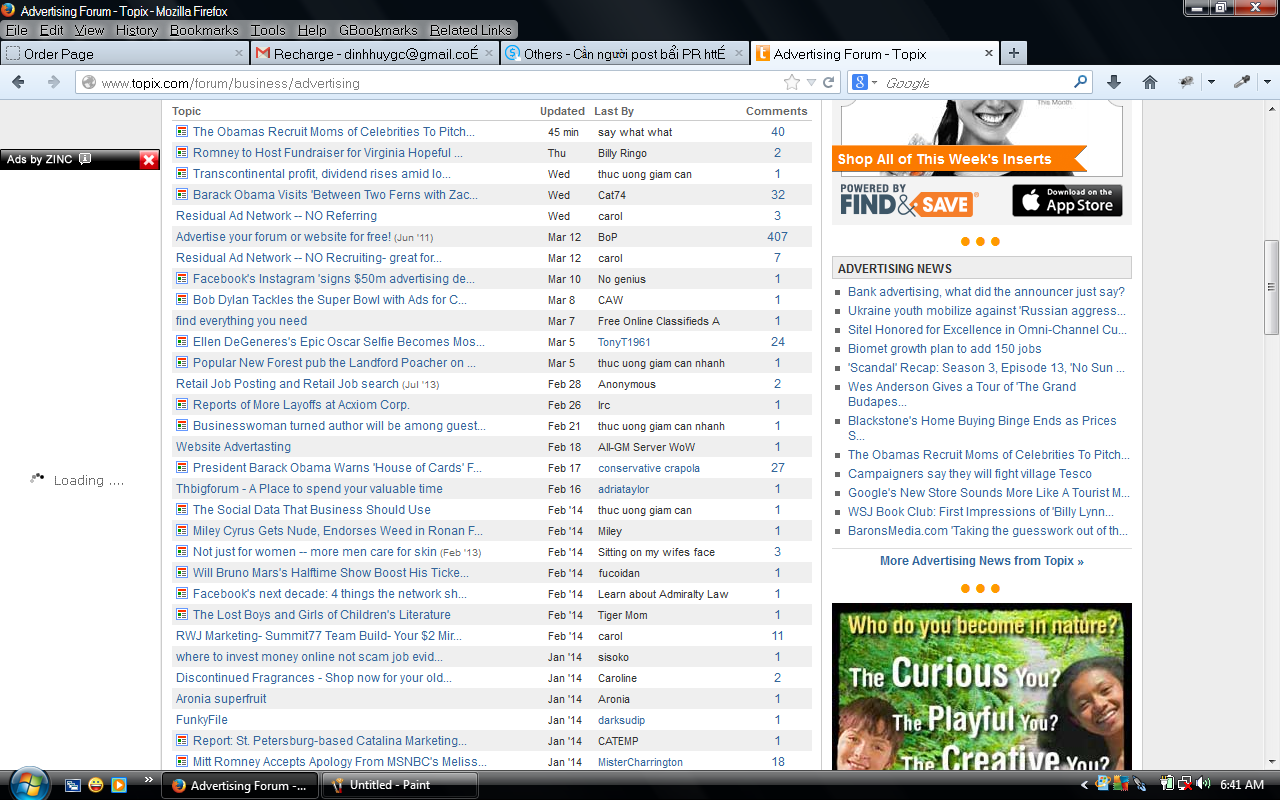The height and width of the screenshot is (800, 1280).
Task: Expand the quick launch overflow chevron
Action: pos(149,779)
